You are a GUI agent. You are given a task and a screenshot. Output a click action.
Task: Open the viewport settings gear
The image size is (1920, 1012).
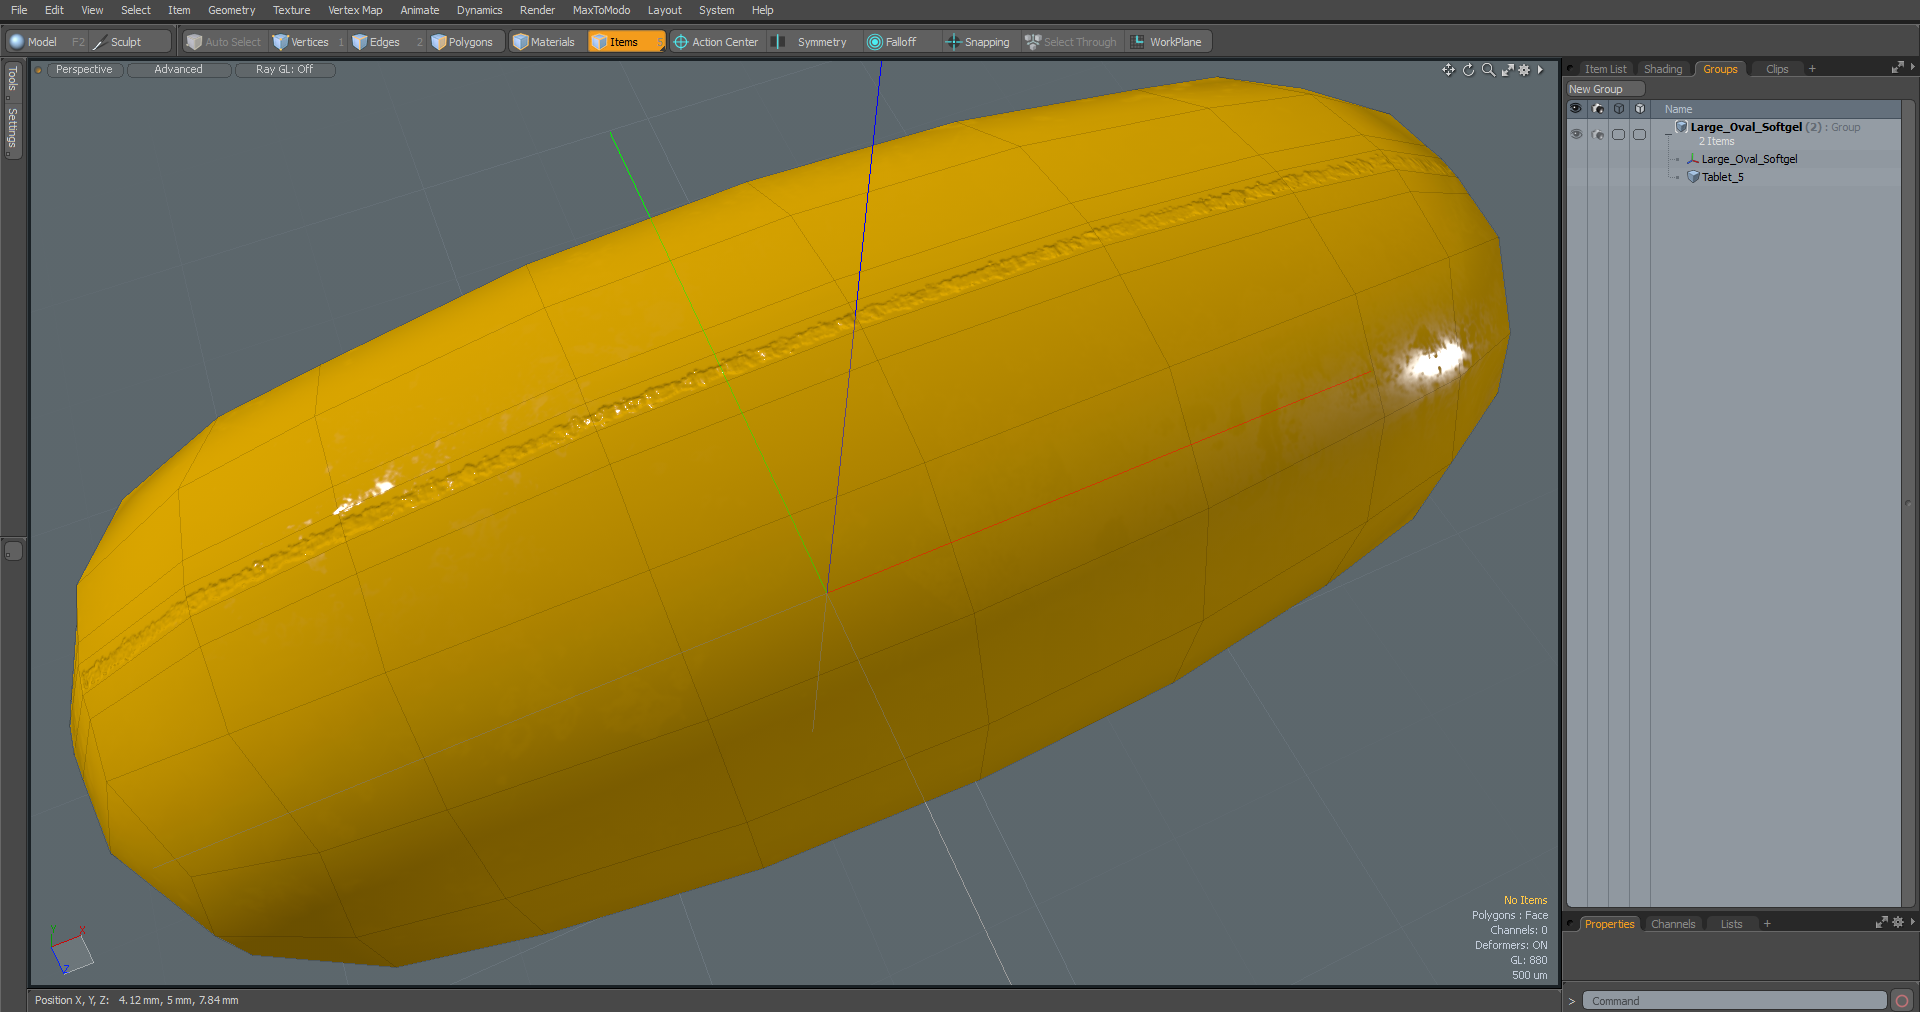[x=1524, y=70]
